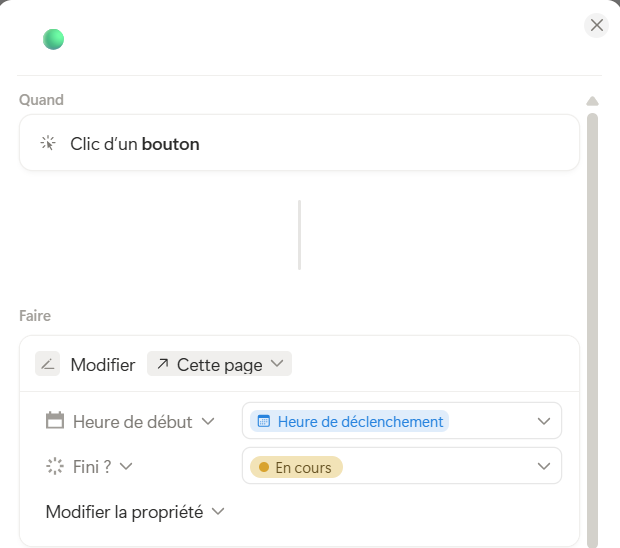The image size is (620, 548).
Task: Expand the 'Fini ?' property chevron
Action: 127,466
